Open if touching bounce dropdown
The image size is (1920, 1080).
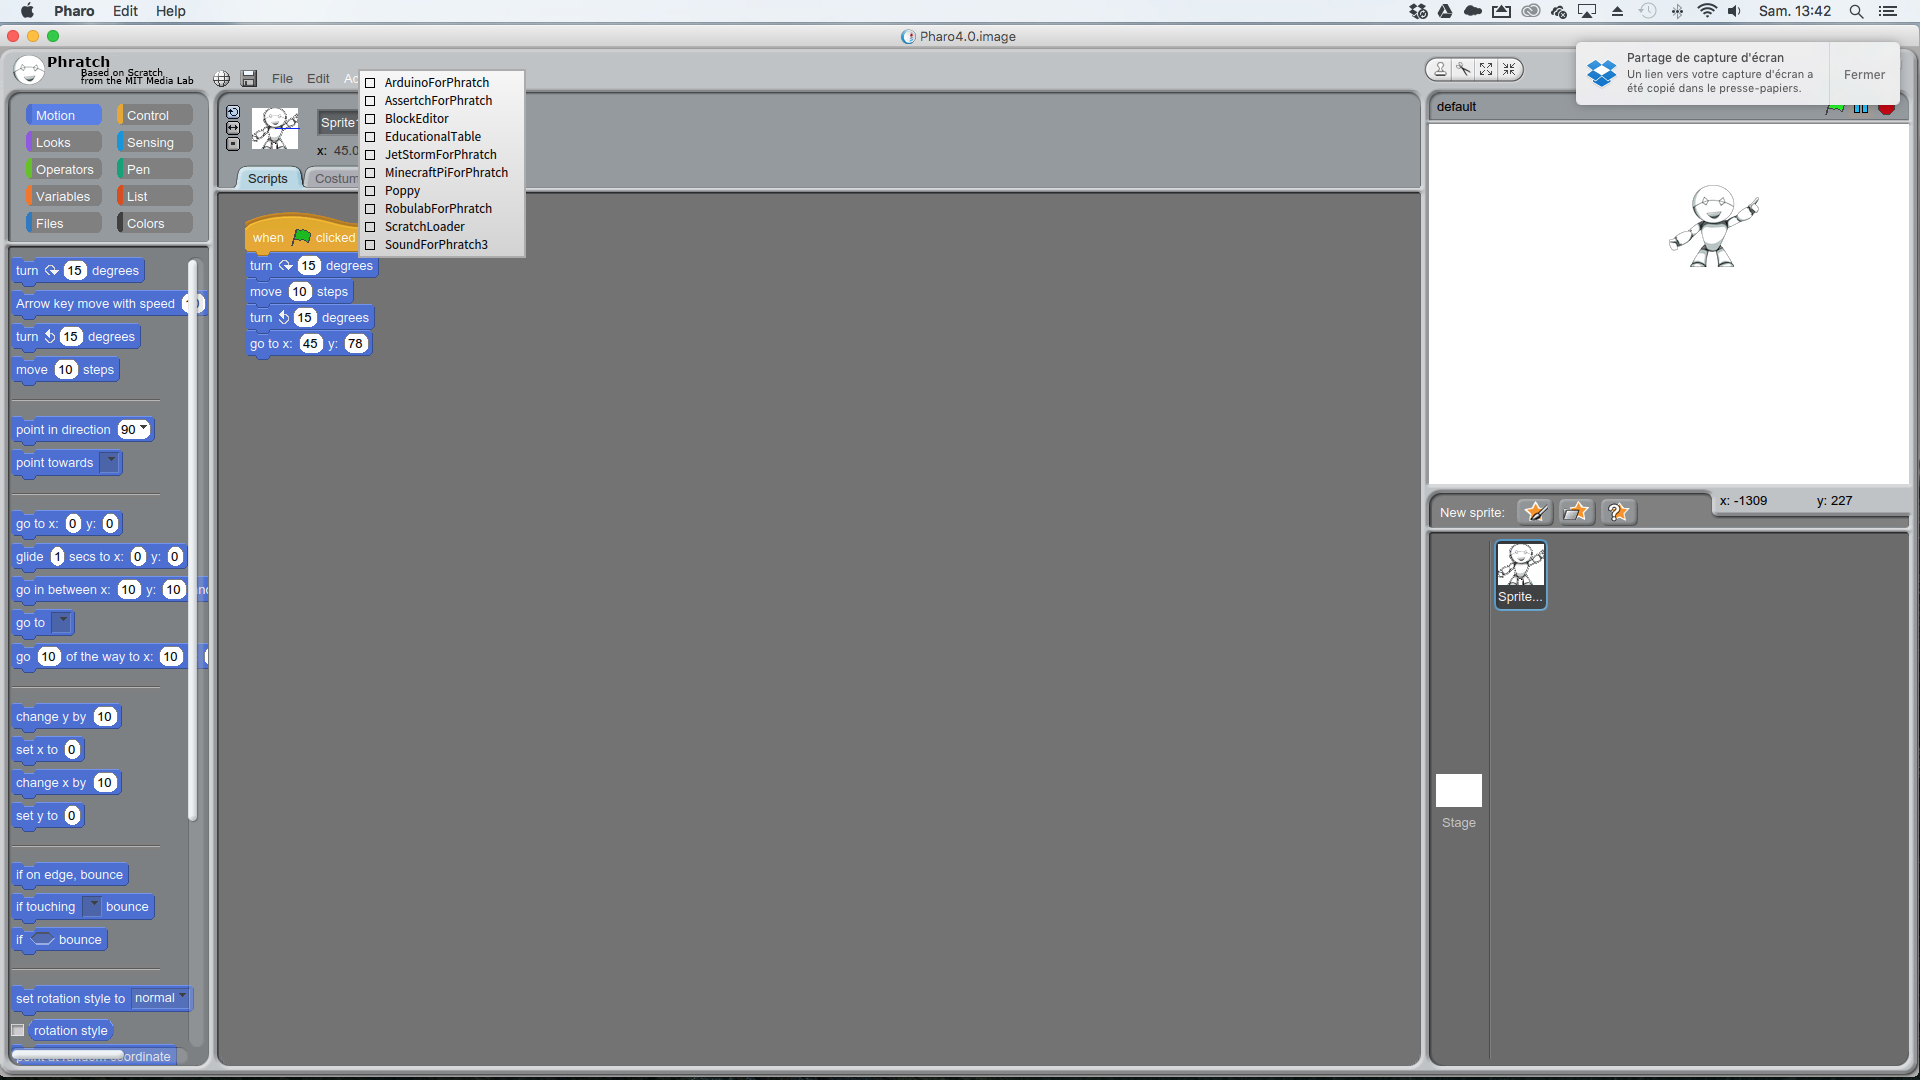[x=92, y=906]
